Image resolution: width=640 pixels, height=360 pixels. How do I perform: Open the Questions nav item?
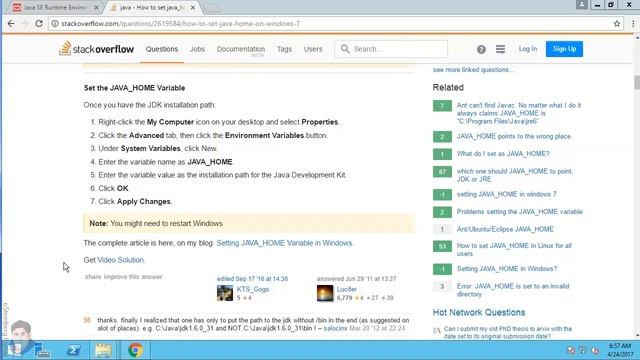pos(162,49)
